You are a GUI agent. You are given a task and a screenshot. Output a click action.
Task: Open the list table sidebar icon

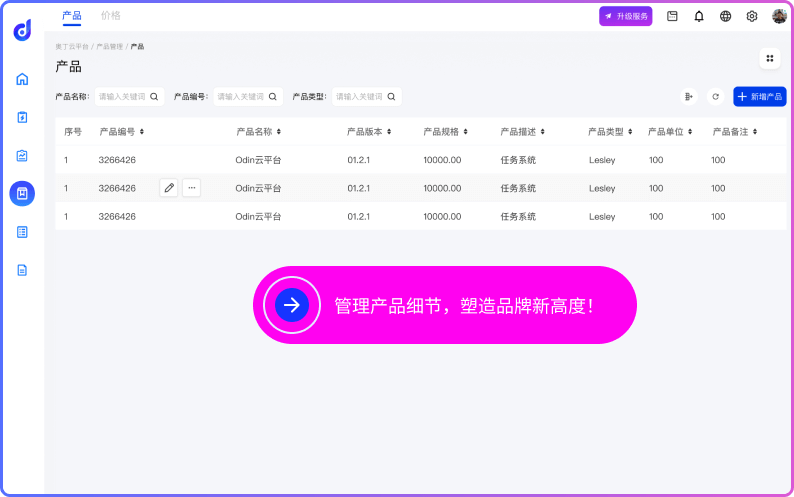click(22, 232)
